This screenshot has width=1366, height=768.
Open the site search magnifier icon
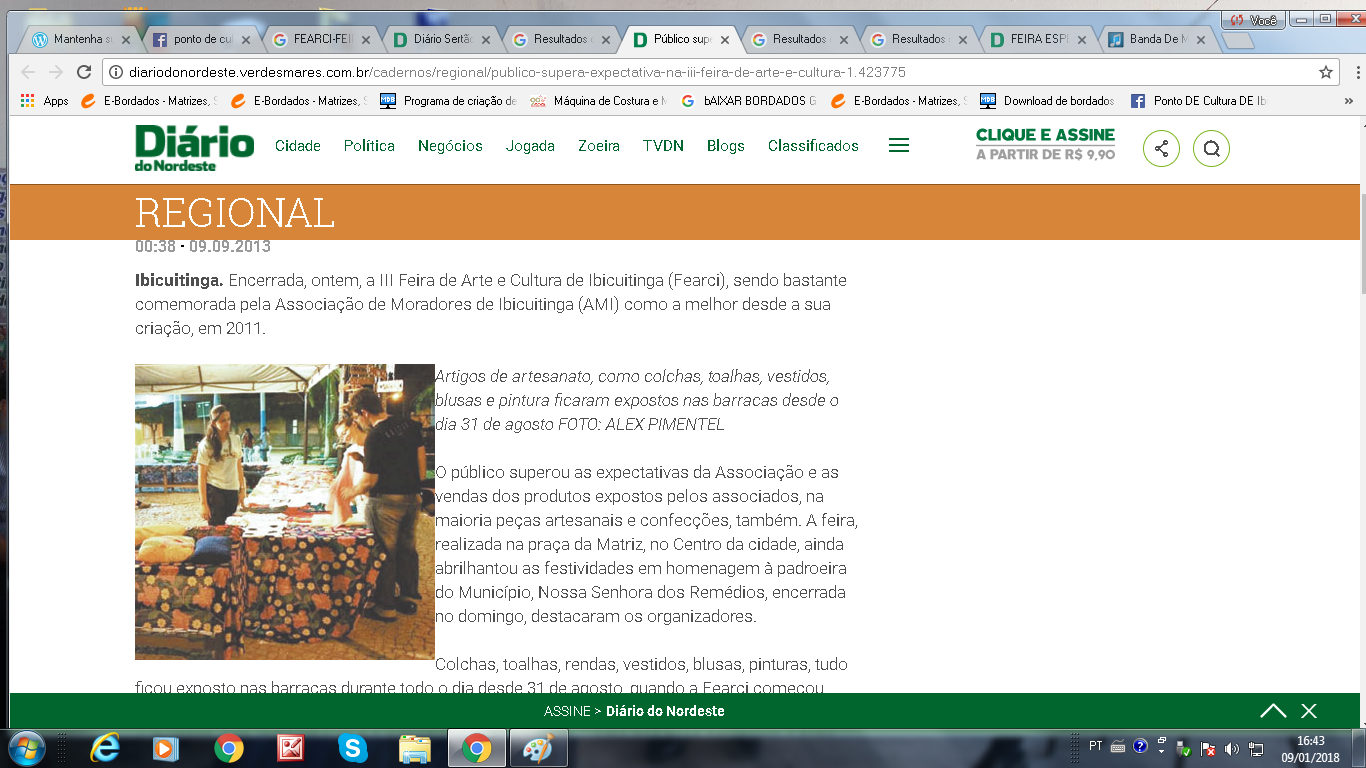pyautogui.click(x=1211, y=149)
